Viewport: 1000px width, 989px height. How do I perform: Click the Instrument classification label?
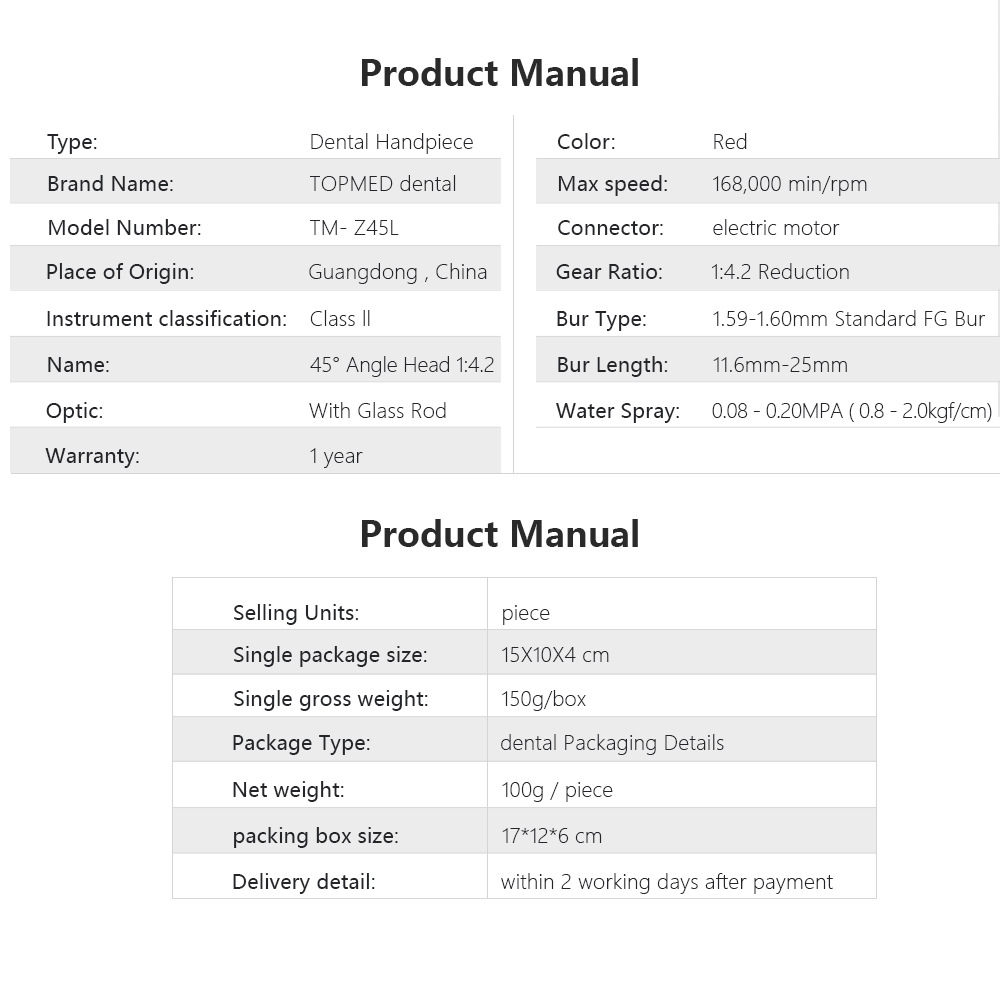166,319
